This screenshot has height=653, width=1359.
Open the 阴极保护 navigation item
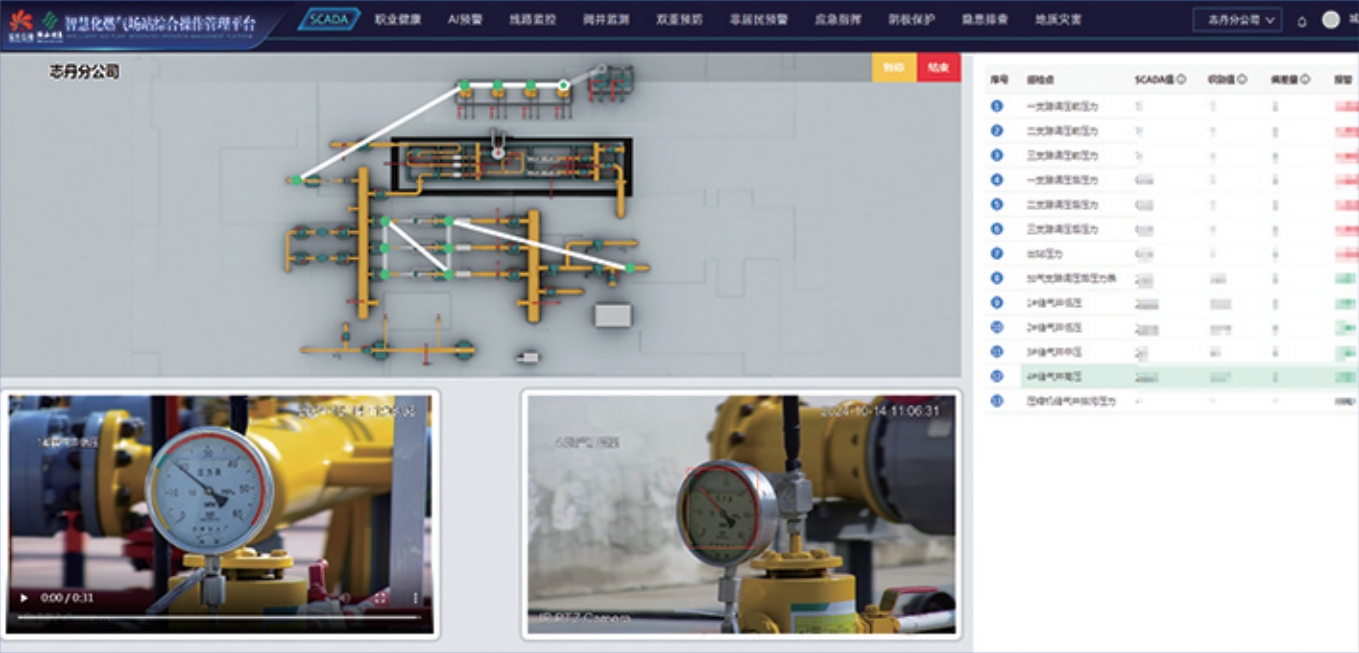(x=911, y=19)
